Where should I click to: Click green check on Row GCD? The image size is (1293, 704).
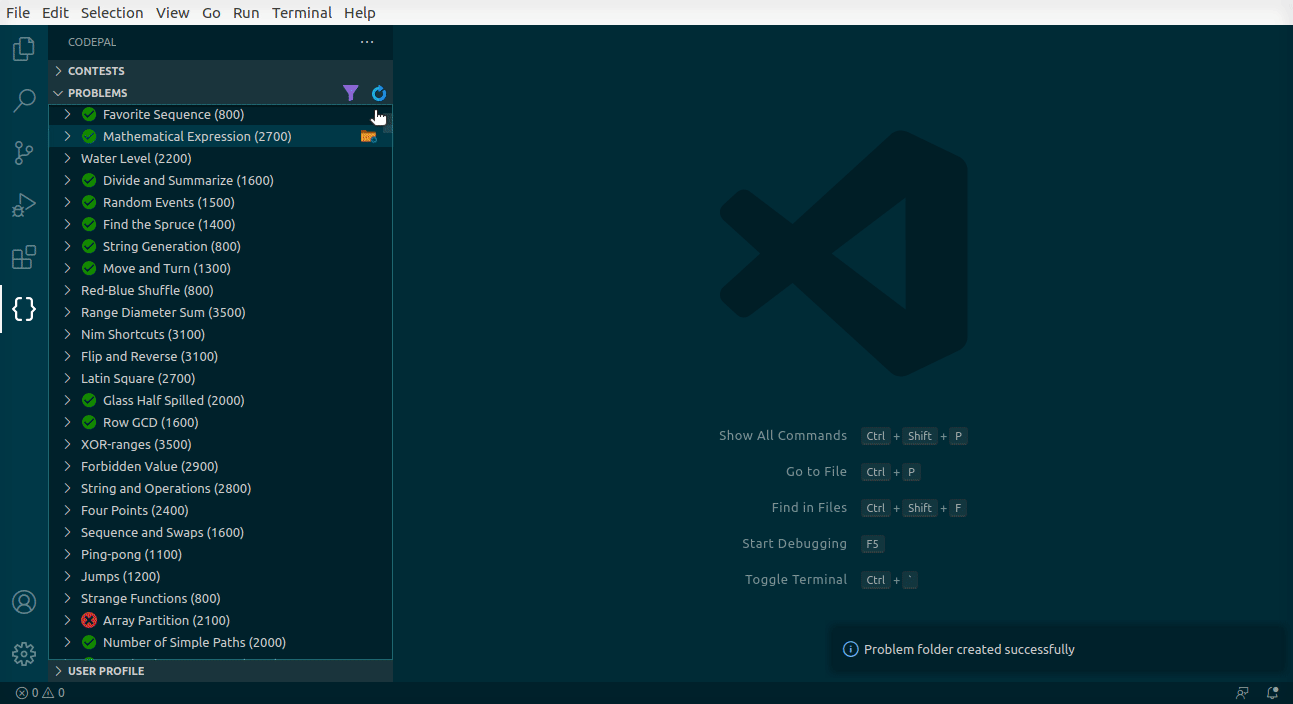[x=89, y=422]
